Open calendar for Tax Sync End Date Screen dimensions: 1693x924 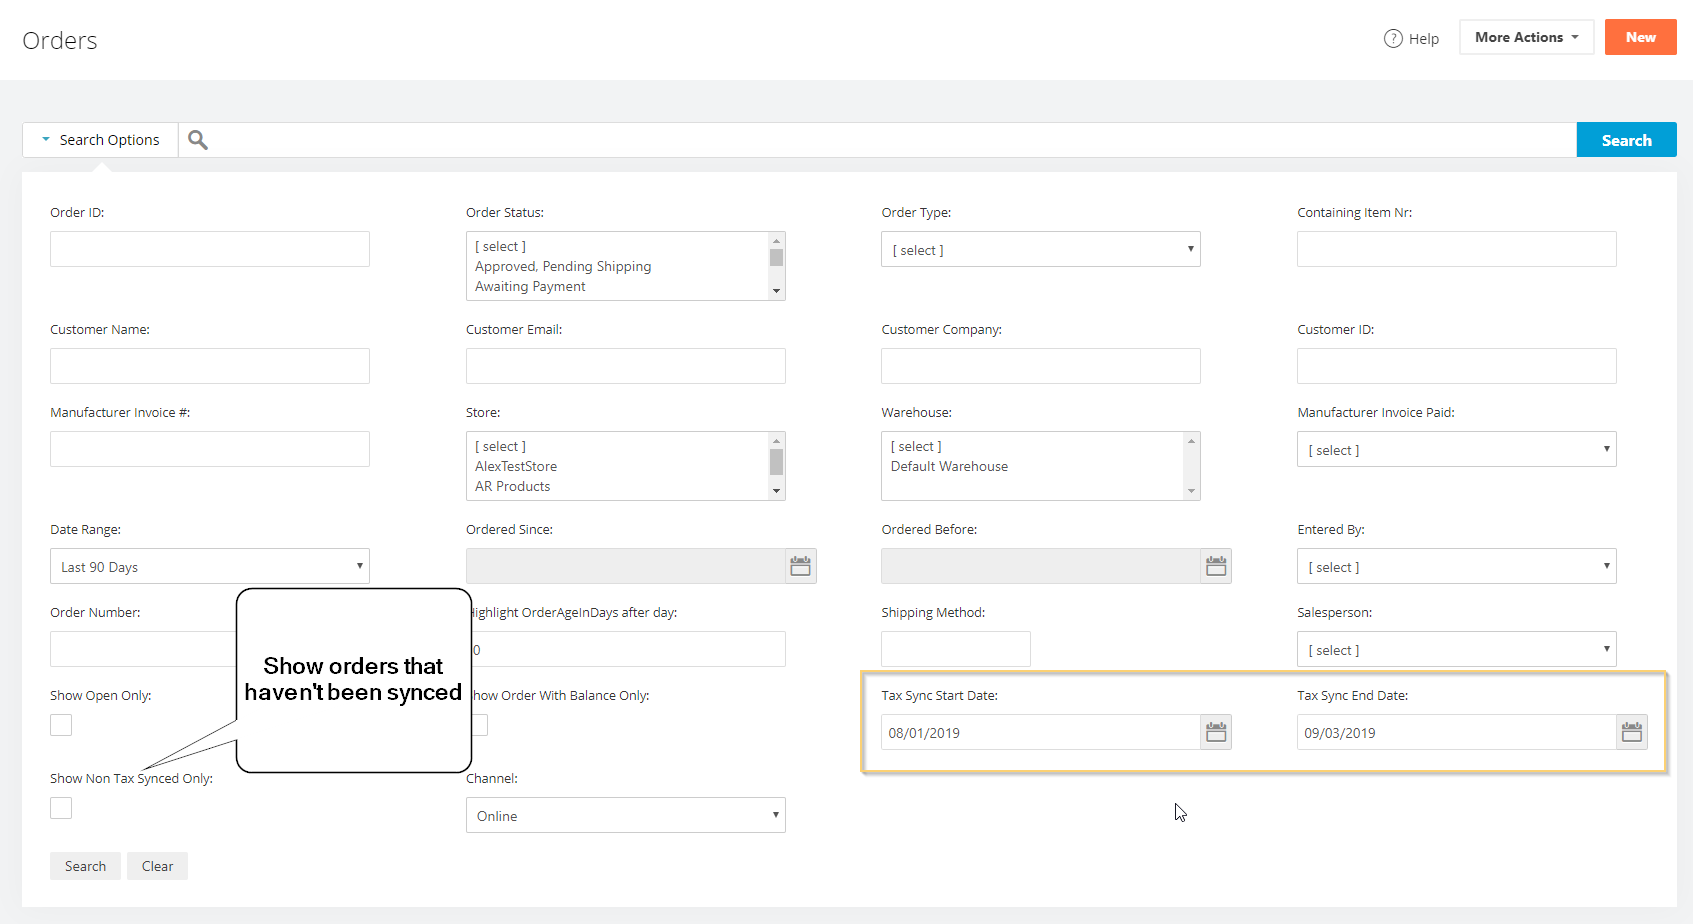click(x=1632, y=732)
